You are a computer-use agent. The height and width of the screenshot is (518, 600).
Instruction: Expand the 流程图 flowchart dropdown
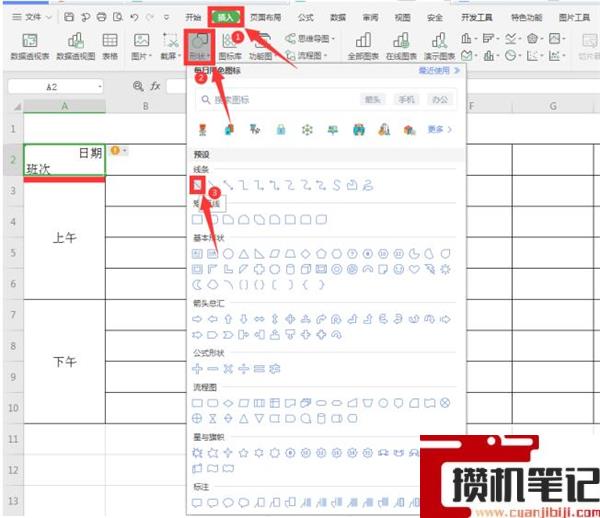(x=307, y=56)
